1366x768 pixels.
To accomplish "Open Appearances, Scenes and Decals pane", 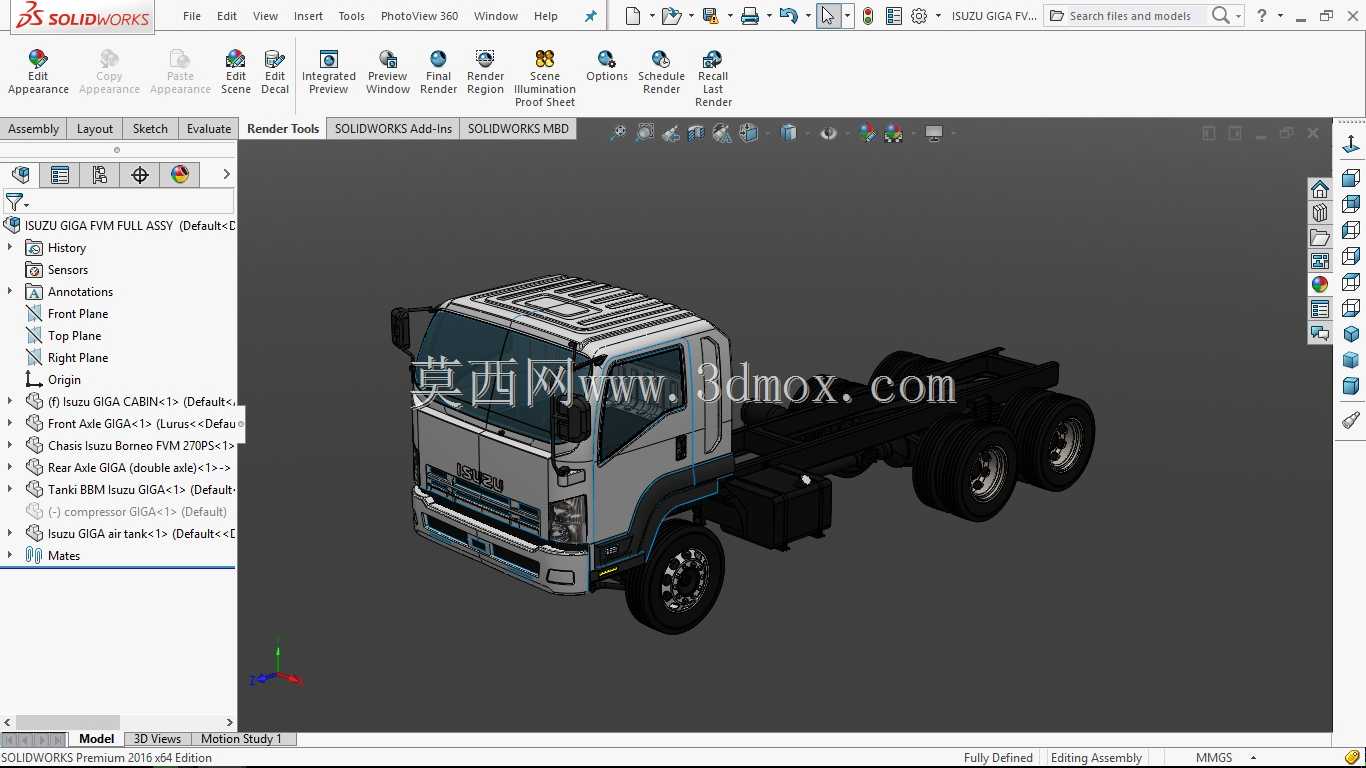I will click(x=1320, y=284).
